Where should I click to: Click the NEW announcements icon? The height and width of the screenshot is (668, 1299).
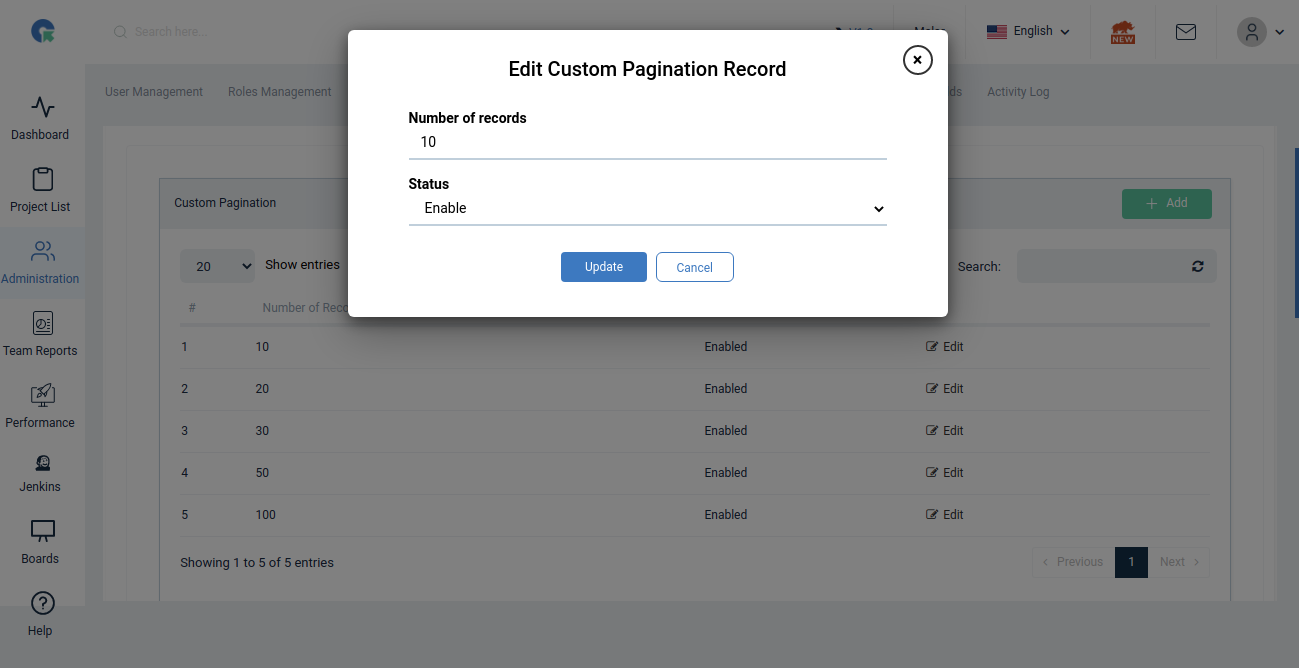click(1123, 32)
